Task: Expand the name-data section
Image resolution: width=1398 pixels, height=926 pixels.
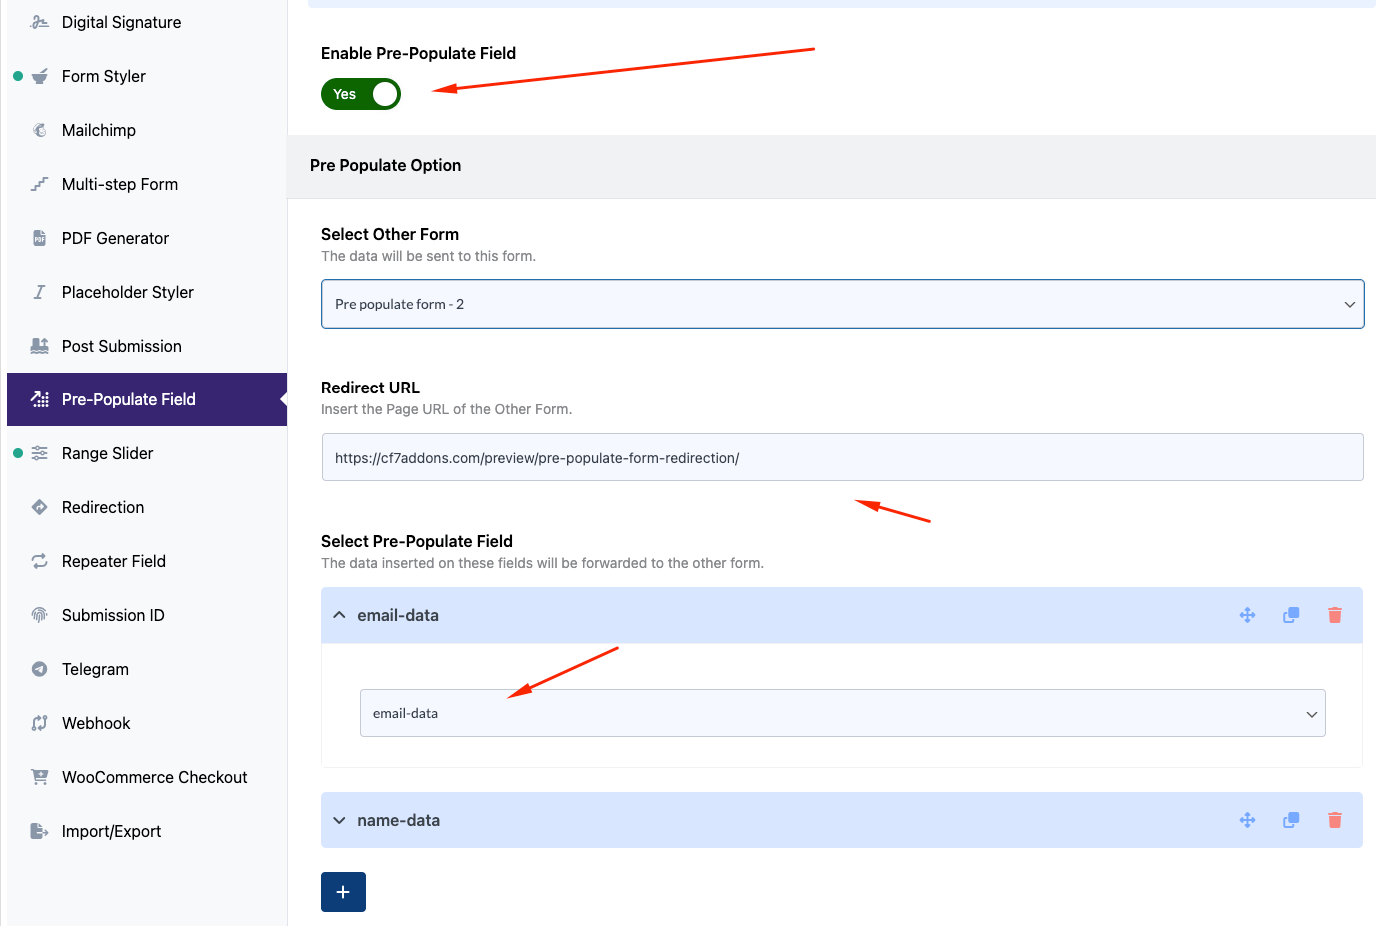Action: pyautogui.click(x=339, y=820)
